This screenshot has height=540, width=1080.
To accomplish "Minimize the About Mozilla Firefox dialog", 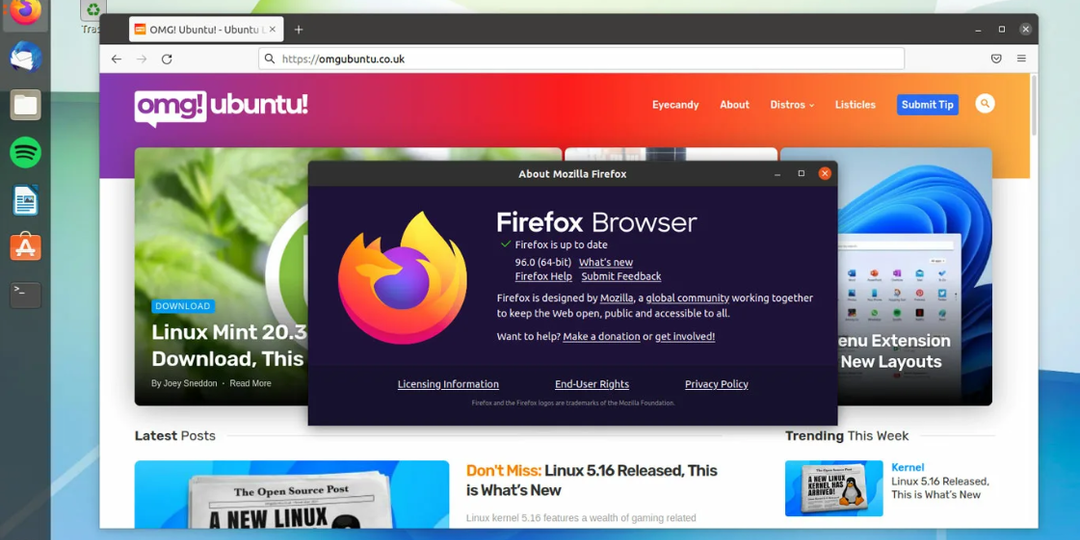I will click(777, 174).
